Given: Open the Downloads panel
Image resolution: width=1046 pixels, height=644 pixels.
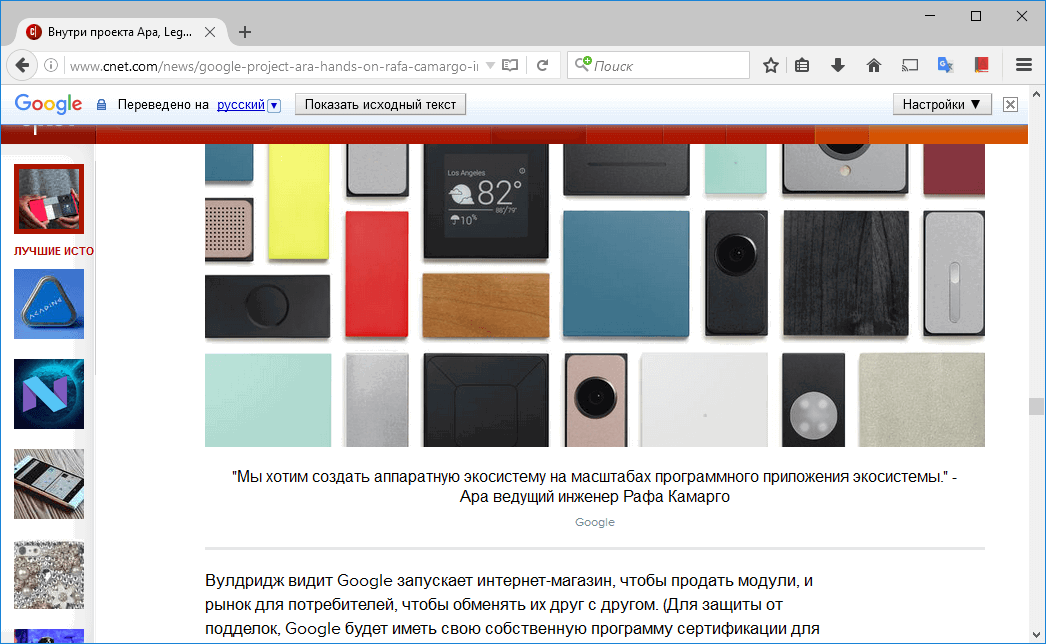Looking at the screenshot, I should click(837, 64).
